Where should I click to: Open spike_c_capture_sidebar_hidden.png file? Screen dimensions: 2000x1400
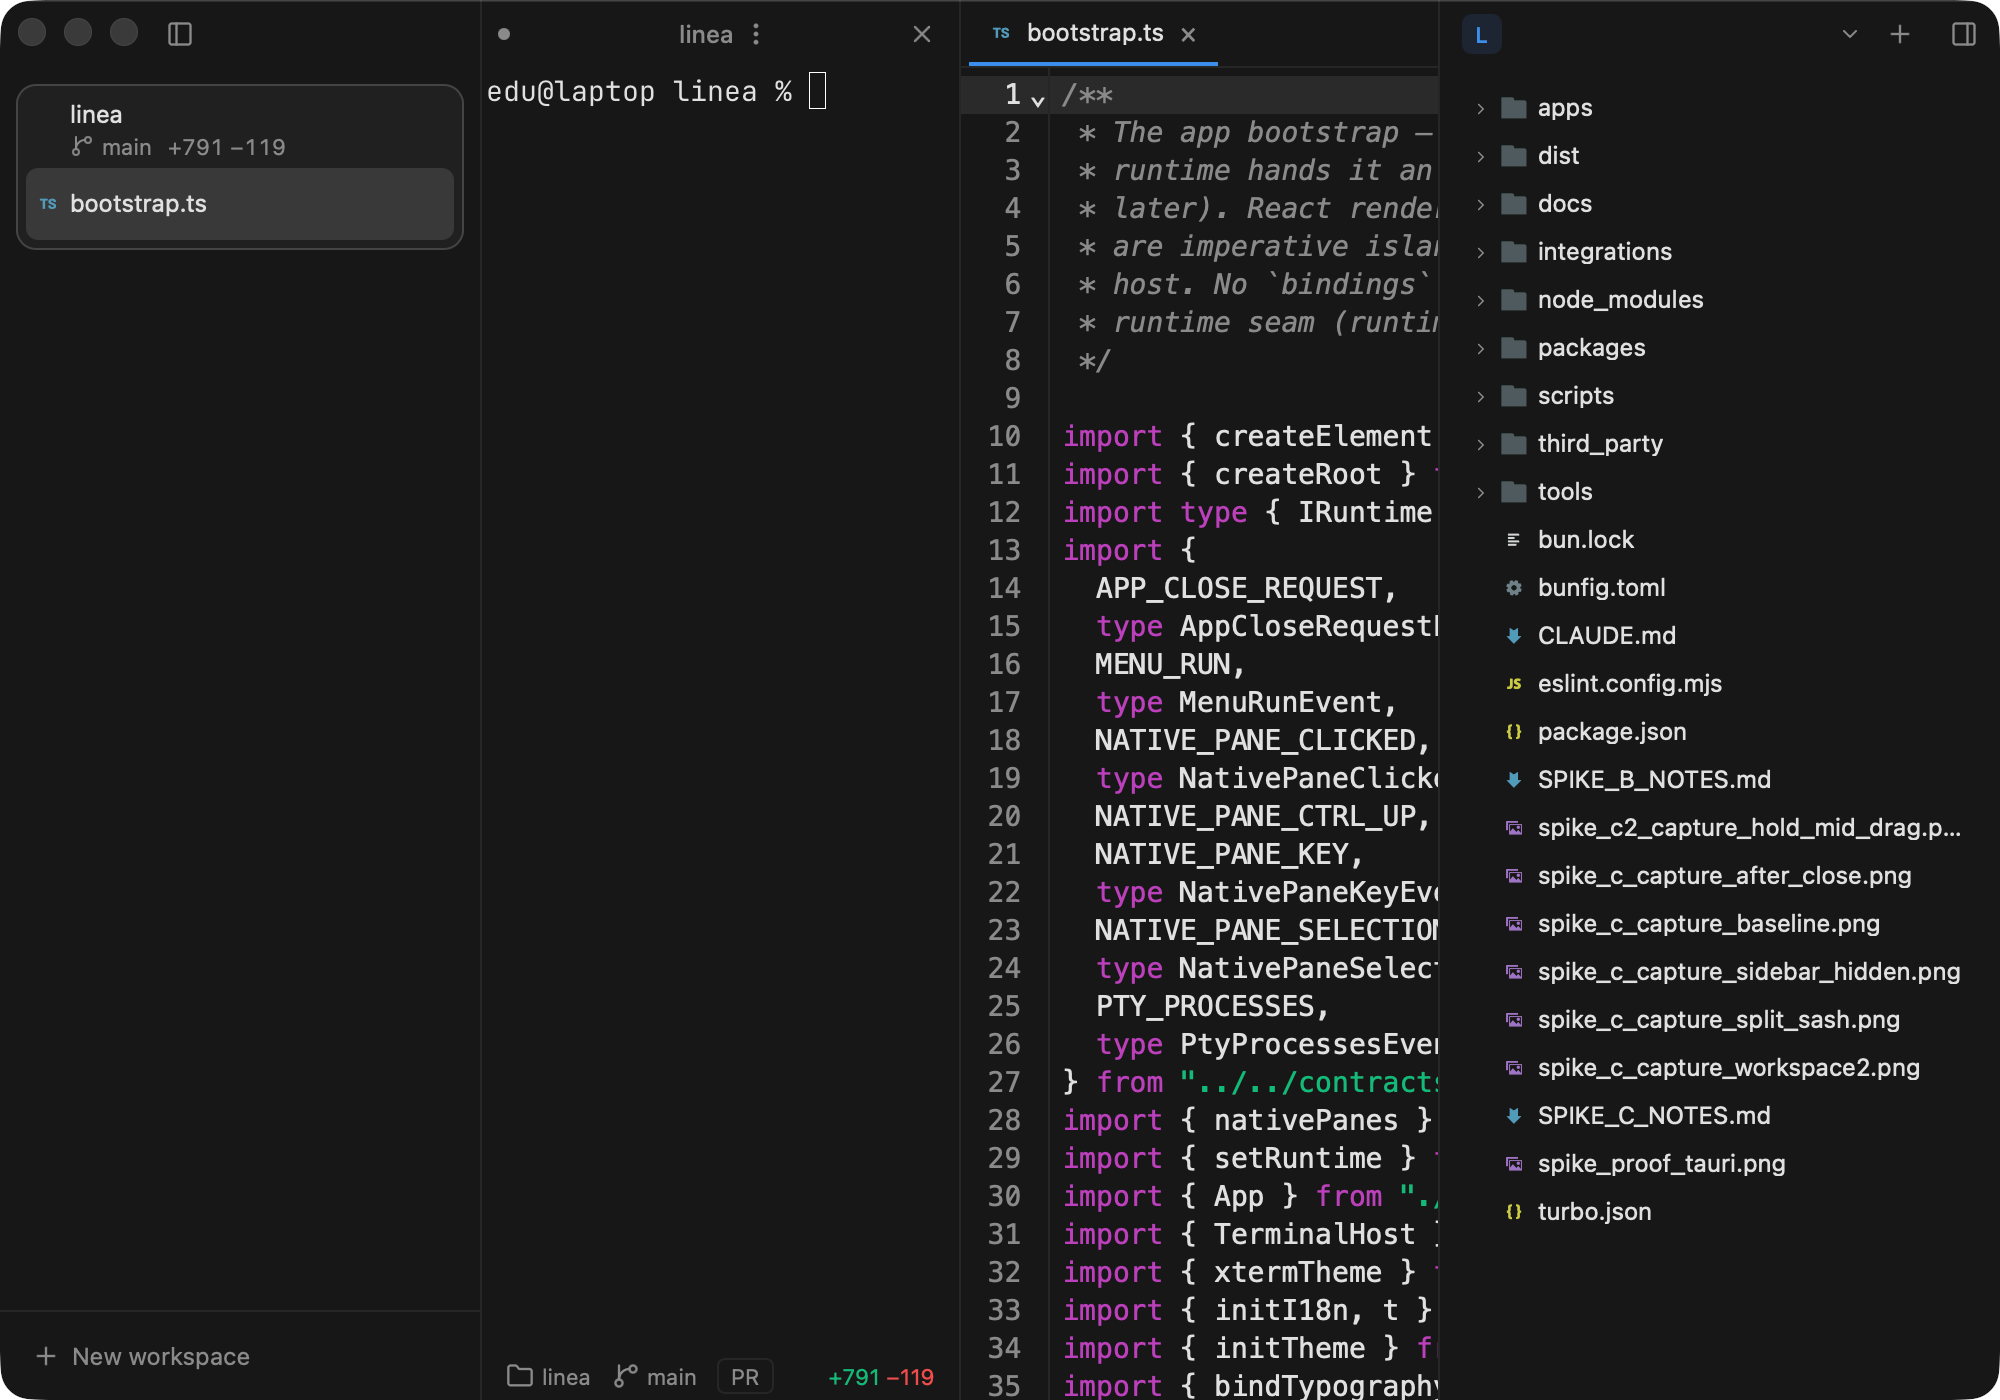(1720, 972)
